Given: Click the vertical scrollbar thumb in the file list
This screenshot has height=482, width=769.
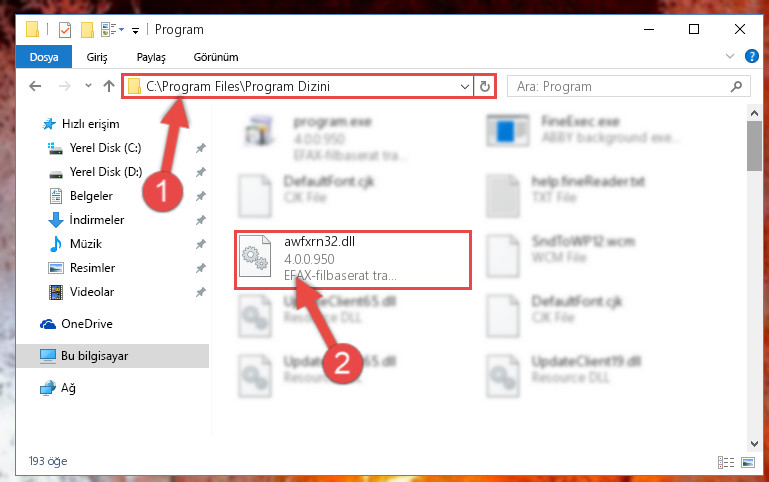Looking at the screenshot, I should tap(754, 146).
